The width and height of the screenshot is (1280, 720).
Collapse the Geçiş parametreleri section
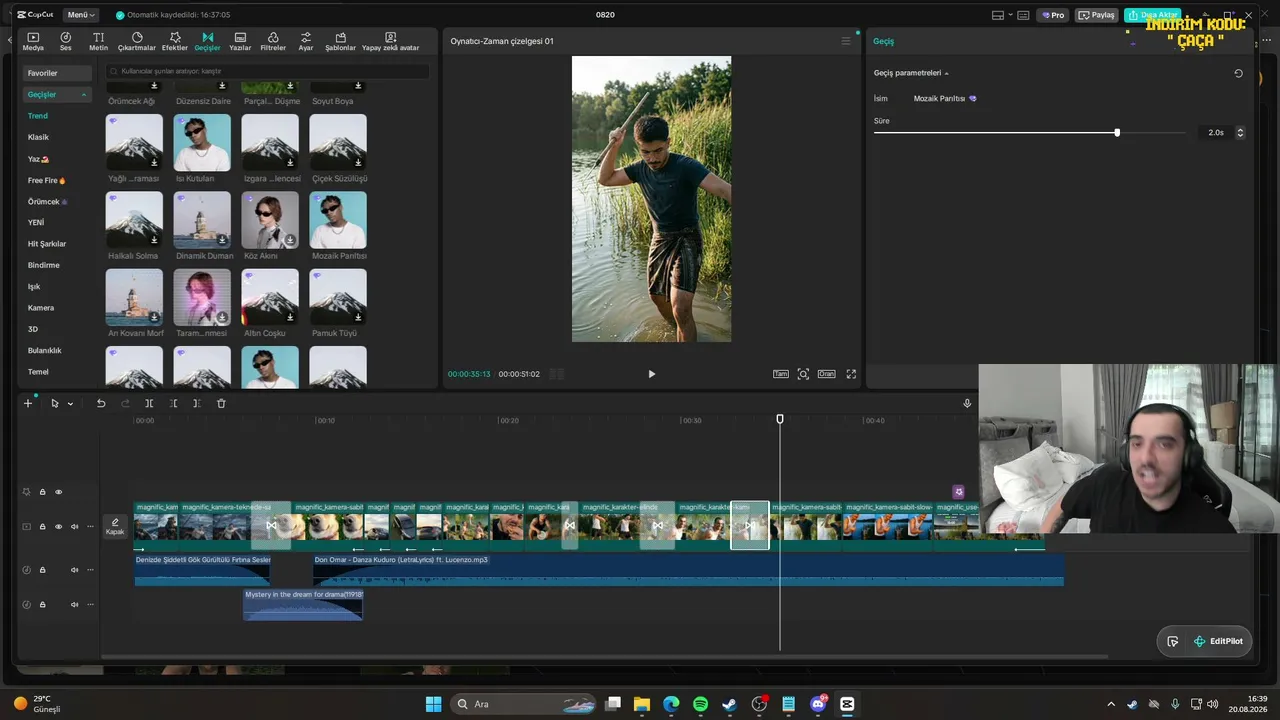tap(947, 73)
